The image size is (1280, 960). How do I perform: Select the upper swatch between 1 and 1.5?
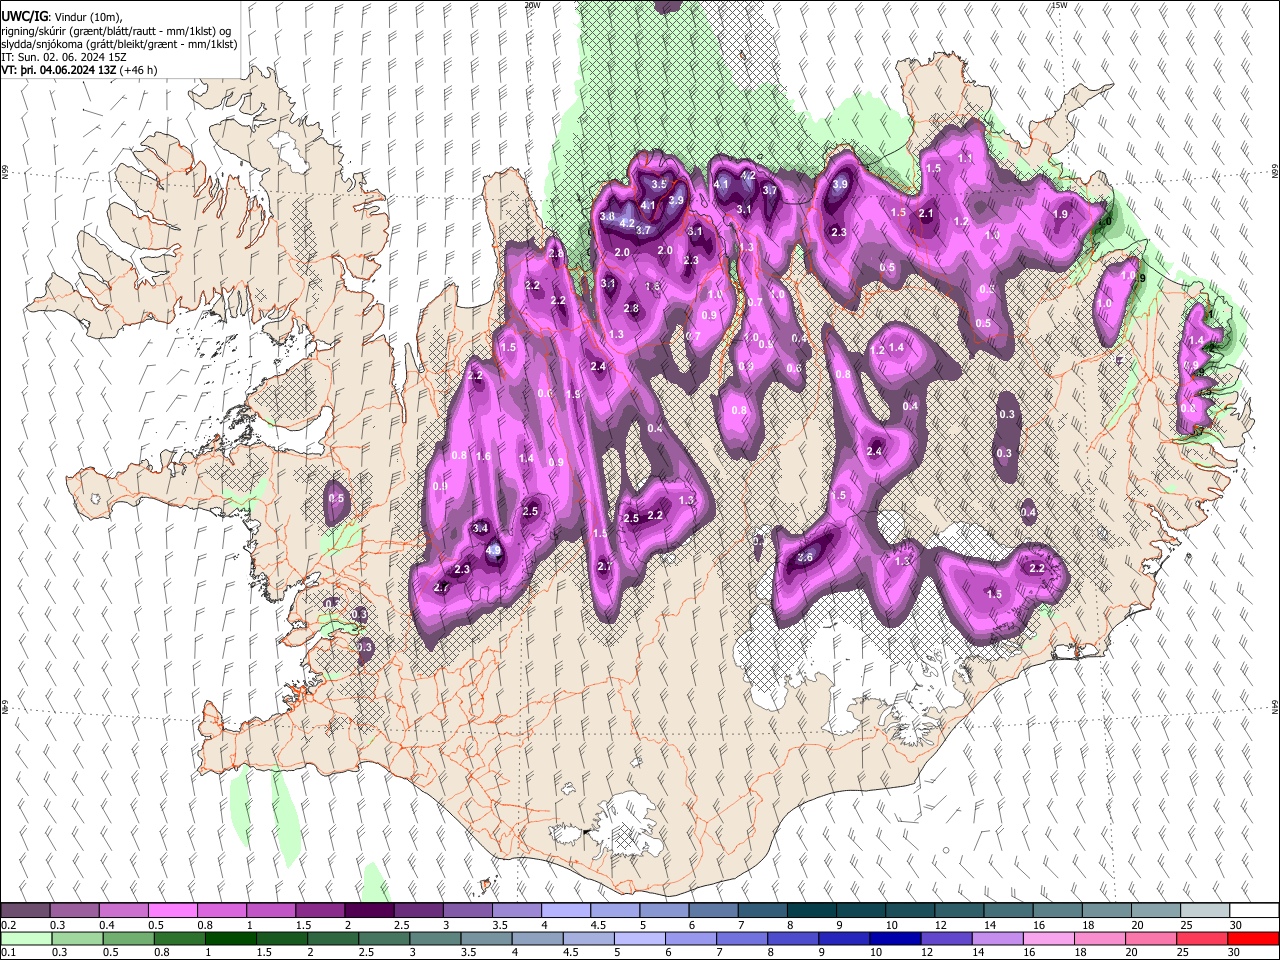point(271,910)
